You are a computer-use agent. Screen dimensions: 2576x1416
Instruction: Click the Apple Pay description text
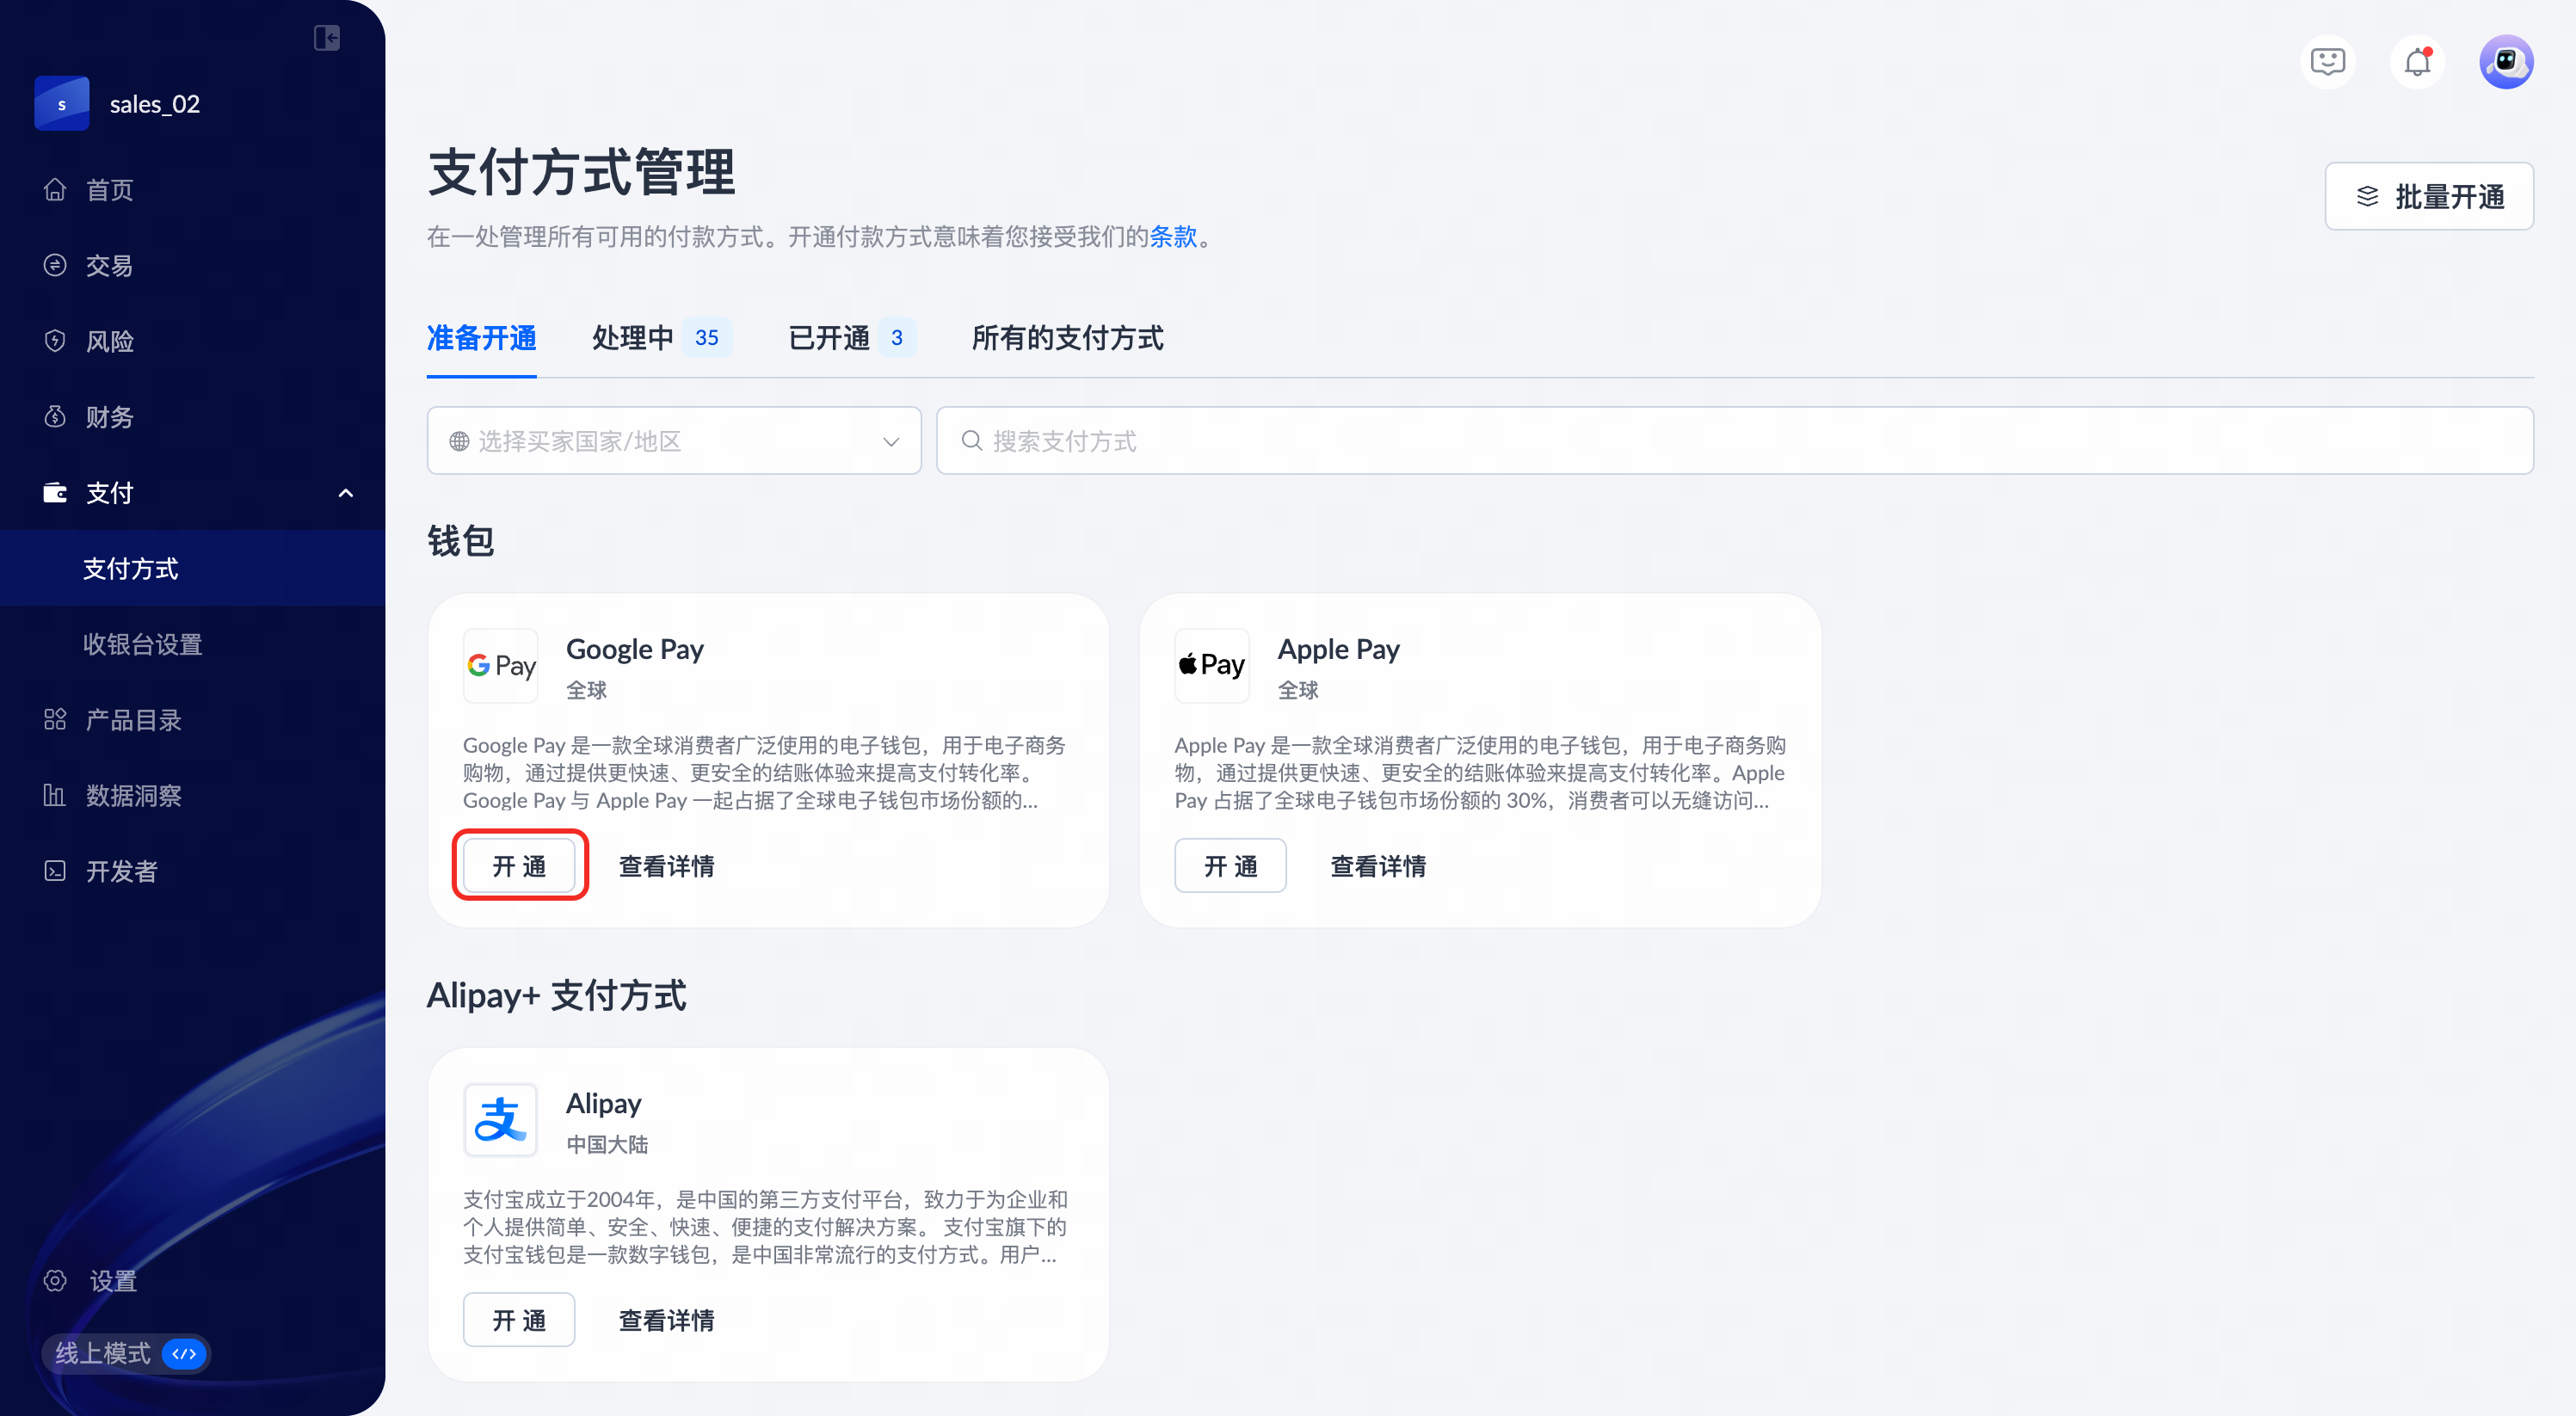click(1479, 773)
